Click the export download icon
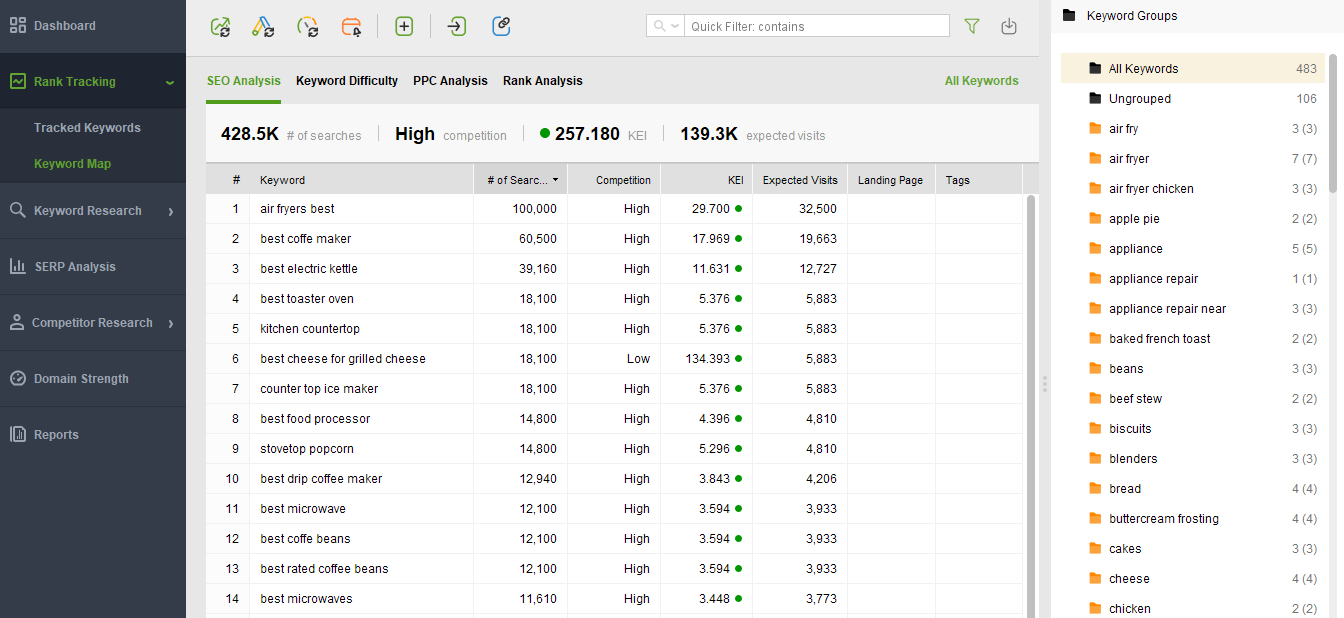 pyautogui.click(x=1009, y=27)
